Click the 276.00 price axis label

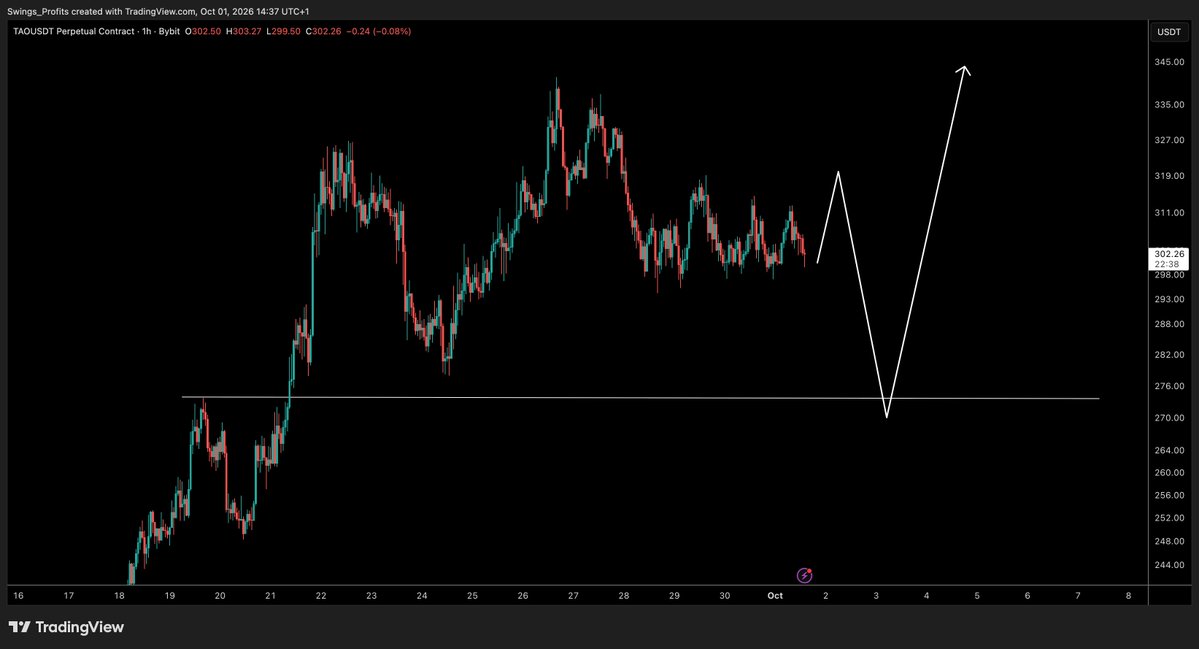(x=1169, y=387)
